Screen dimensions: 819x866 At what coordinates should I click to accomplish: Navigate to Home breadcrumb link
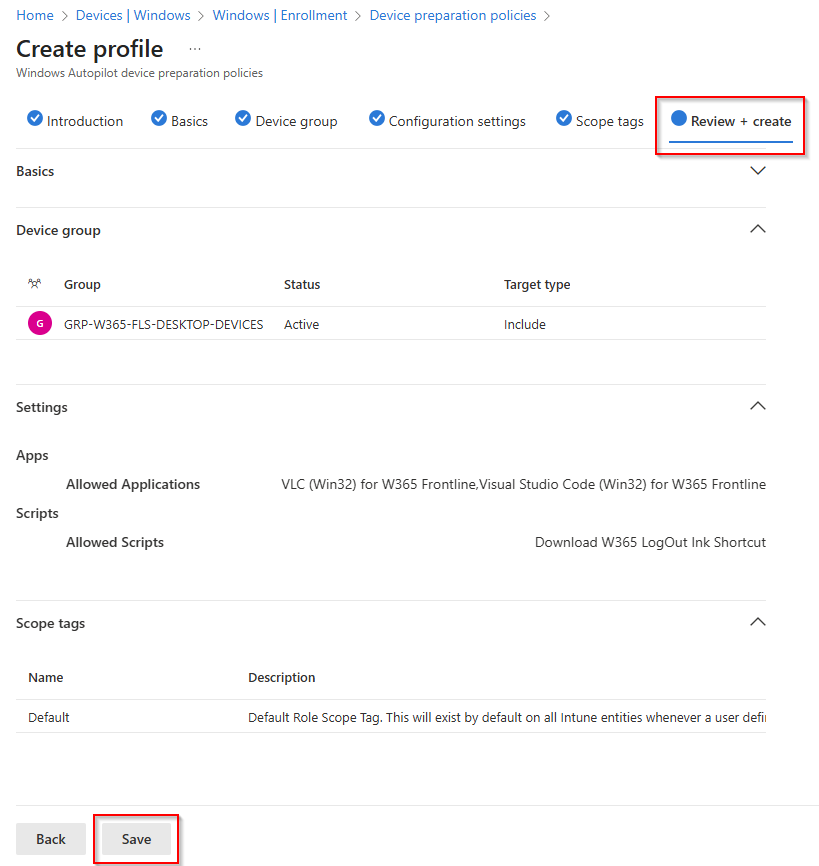click(35, 15)
